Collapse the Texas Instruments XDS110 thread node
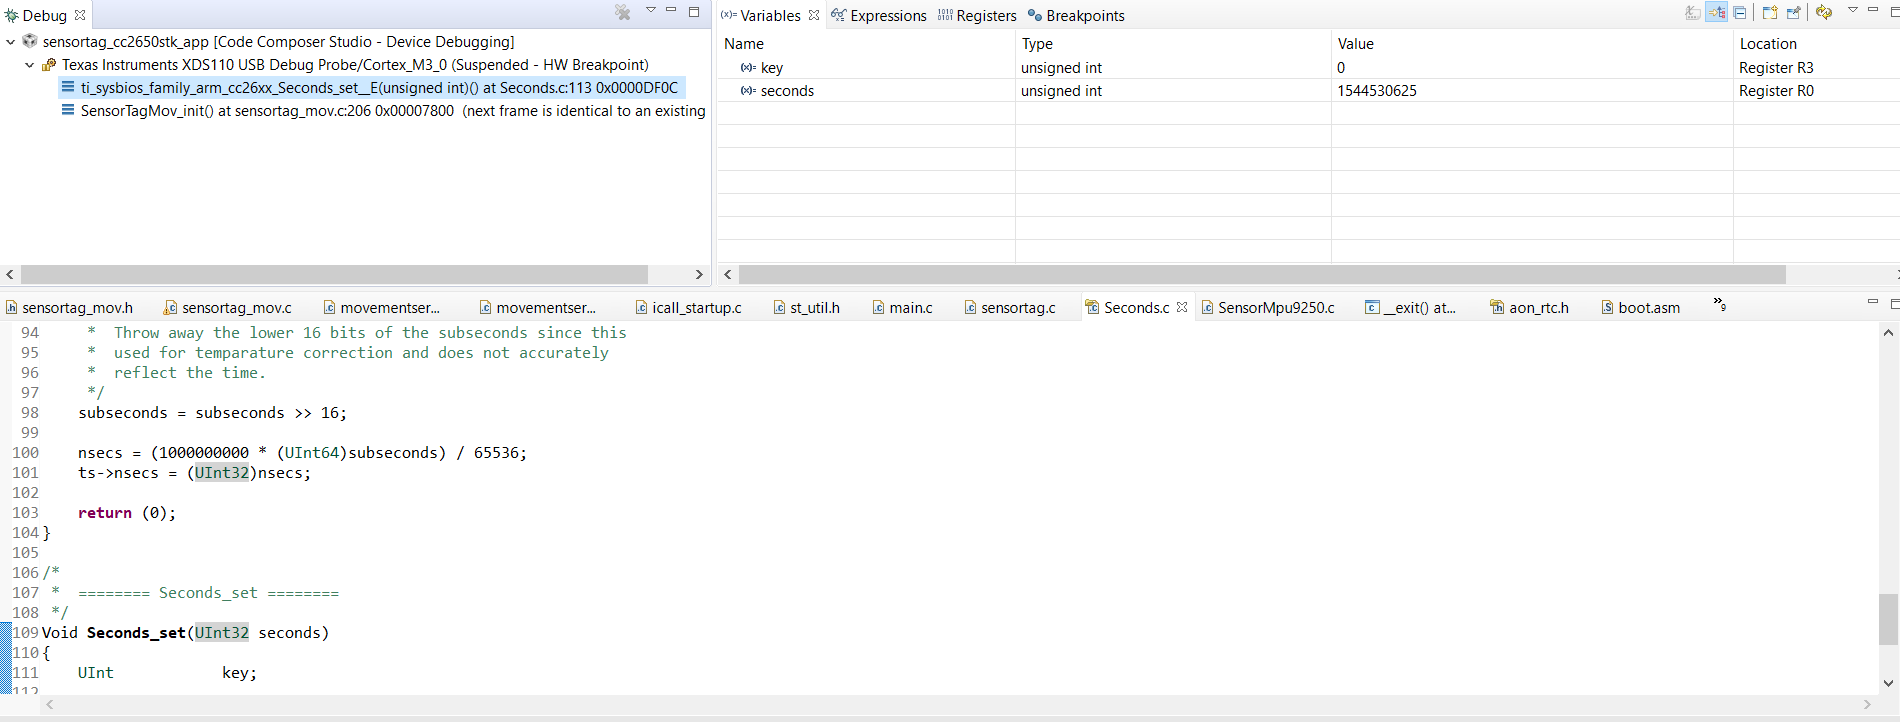Image resolution: width=1900 pixels, height=722 pixels. (x=30, y=65)
